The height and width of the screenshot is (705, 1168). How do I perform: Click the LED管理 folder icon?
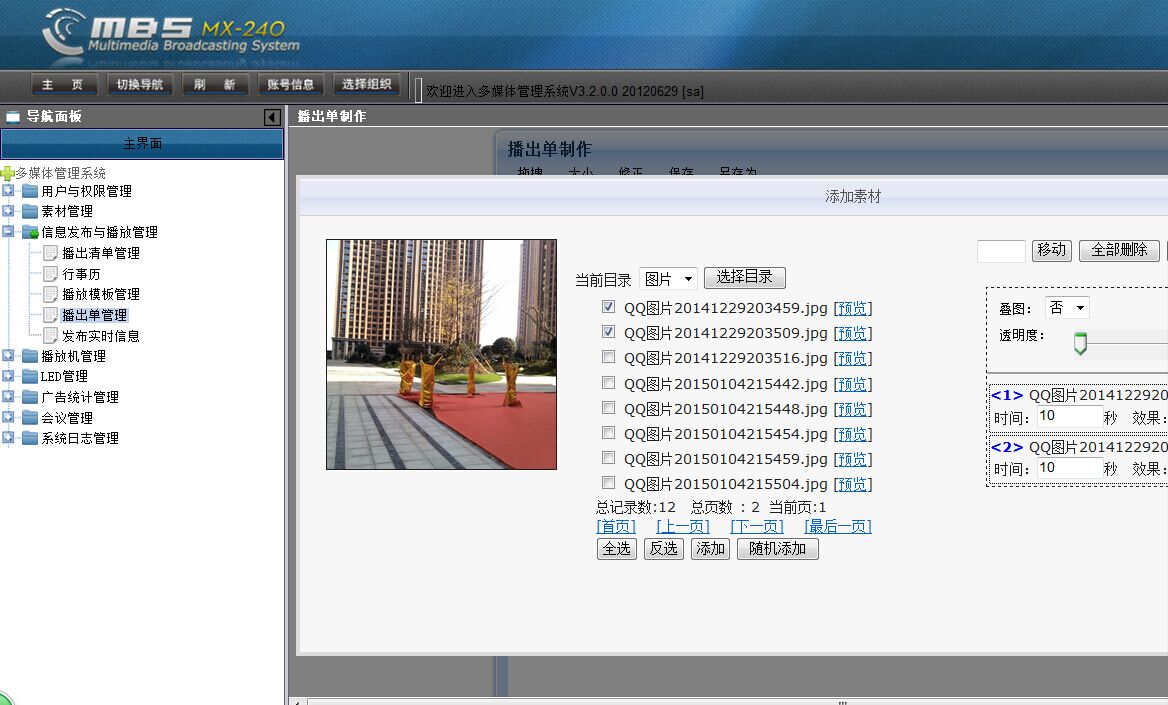pos(30,376)
